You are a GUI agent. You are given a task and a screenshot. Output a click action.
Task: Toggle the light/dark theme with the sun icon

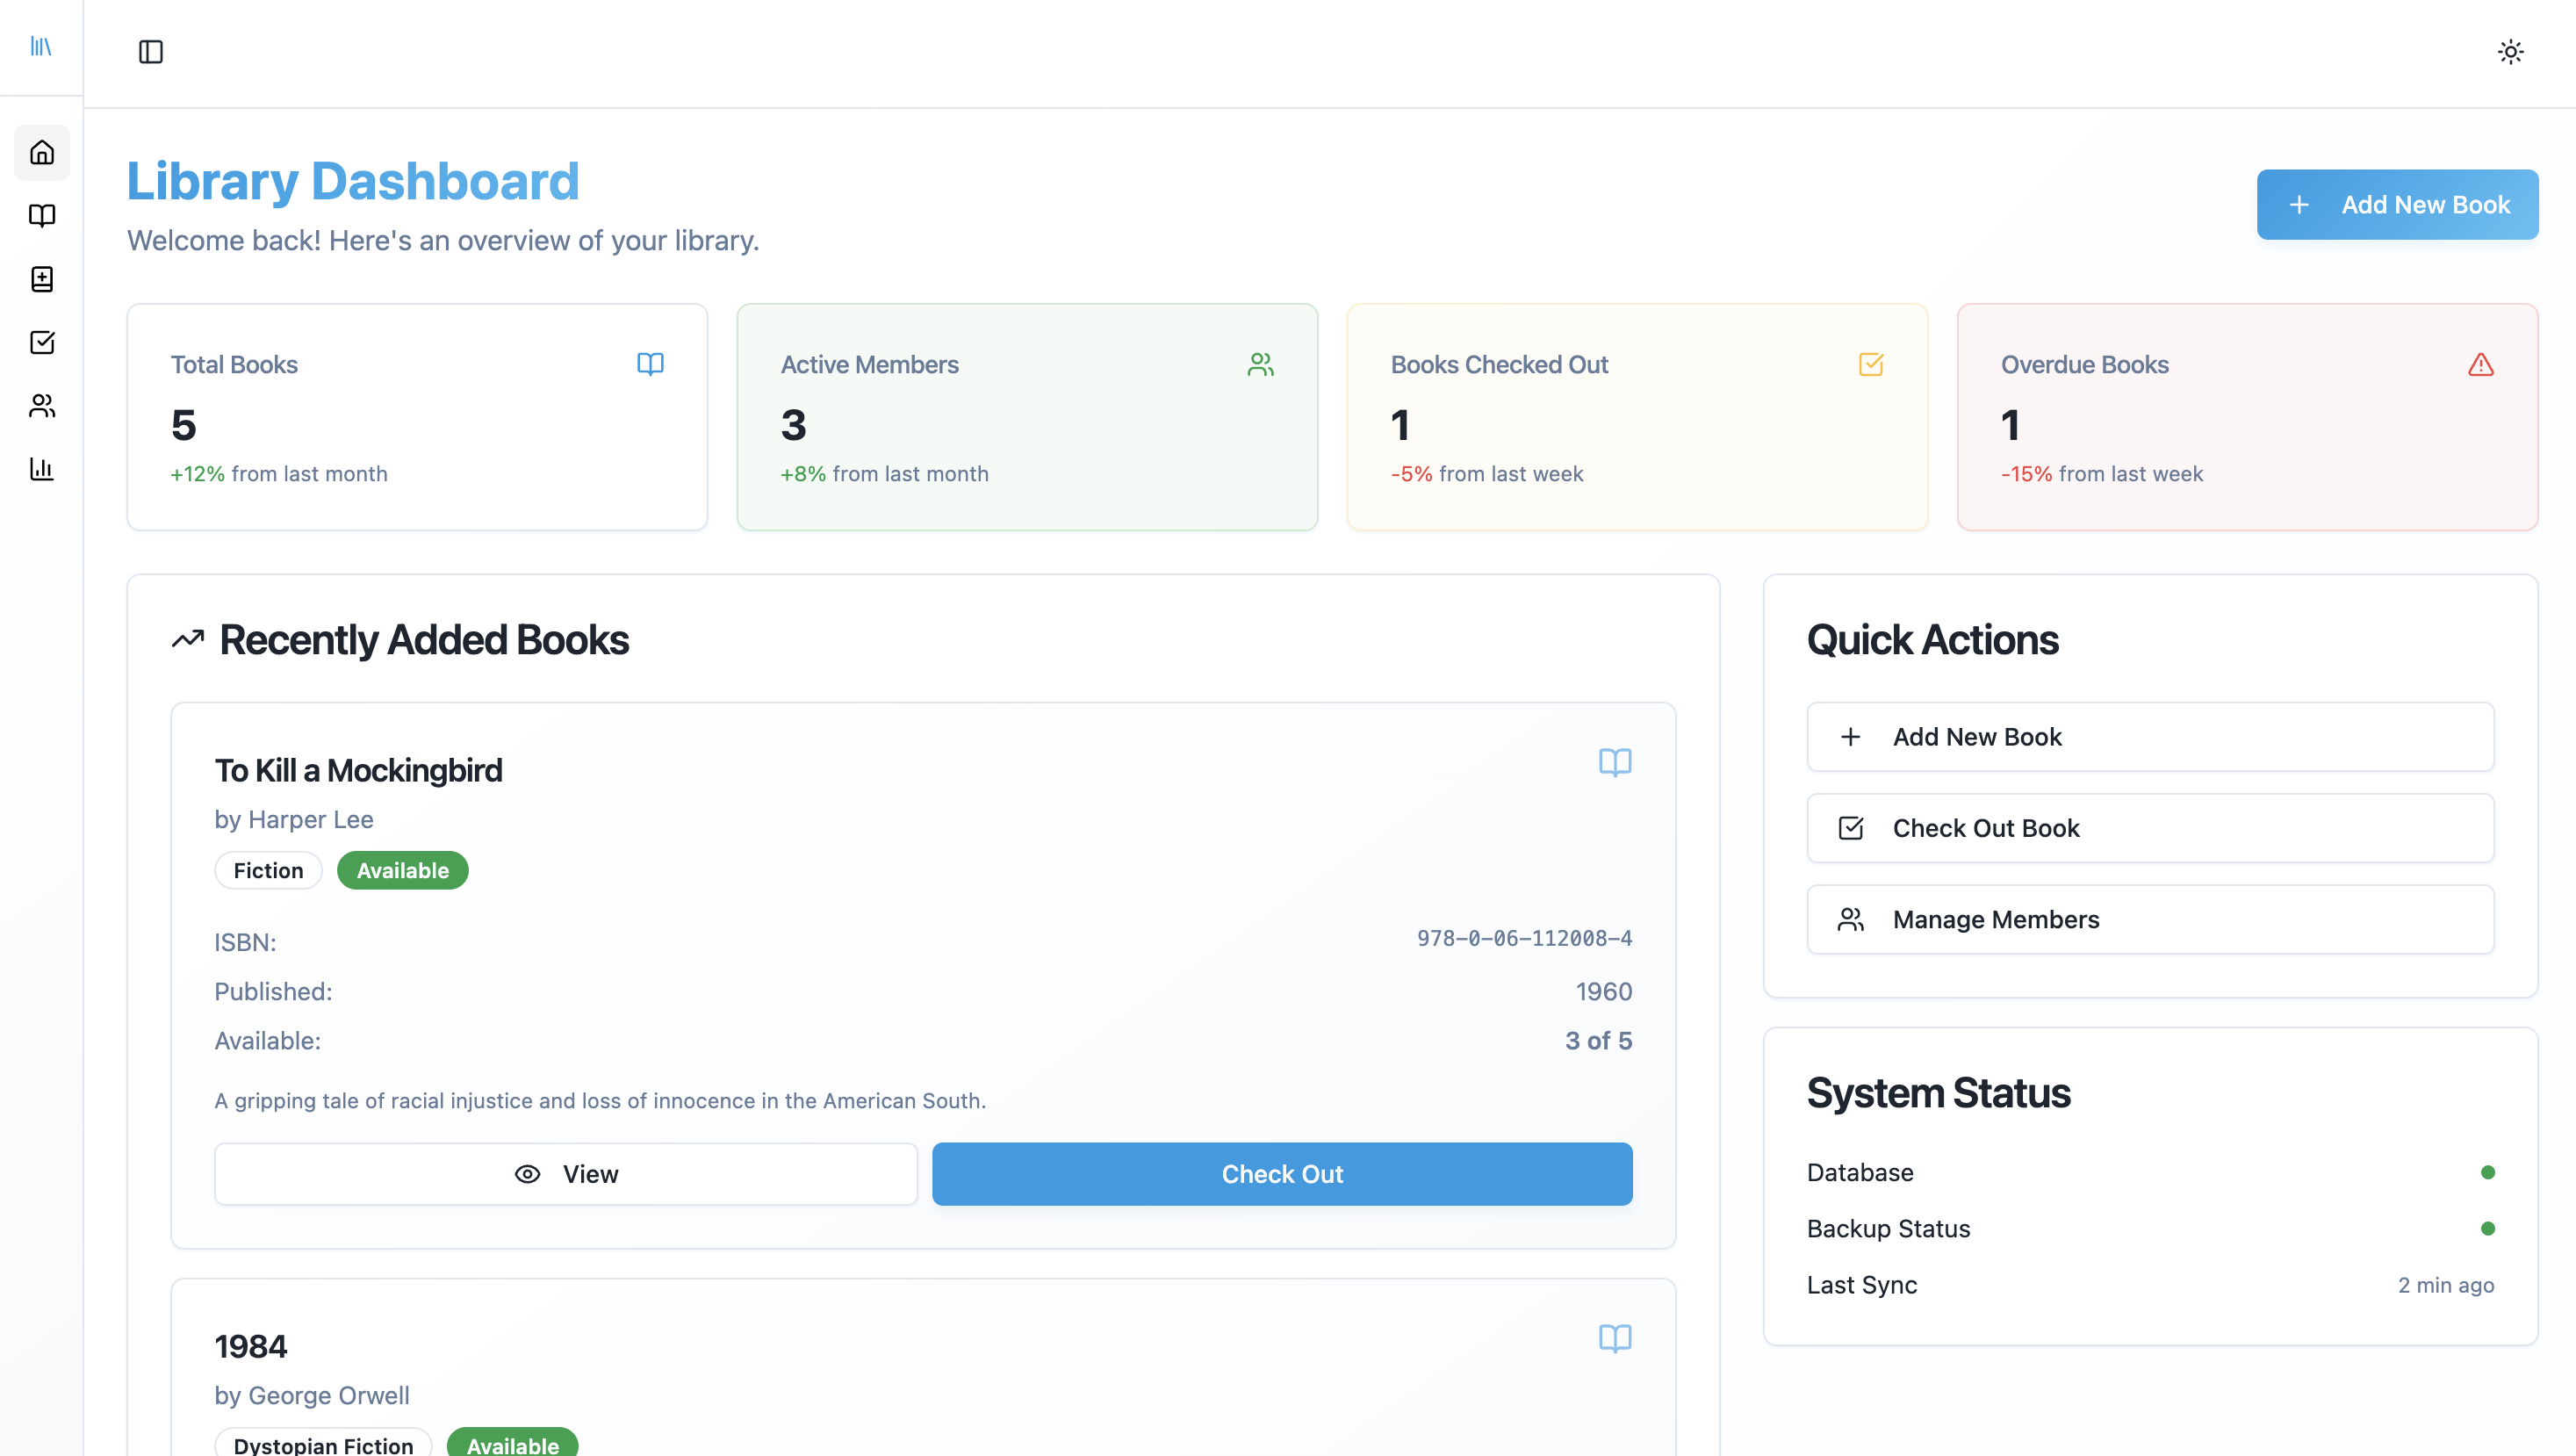[2510, 51]
